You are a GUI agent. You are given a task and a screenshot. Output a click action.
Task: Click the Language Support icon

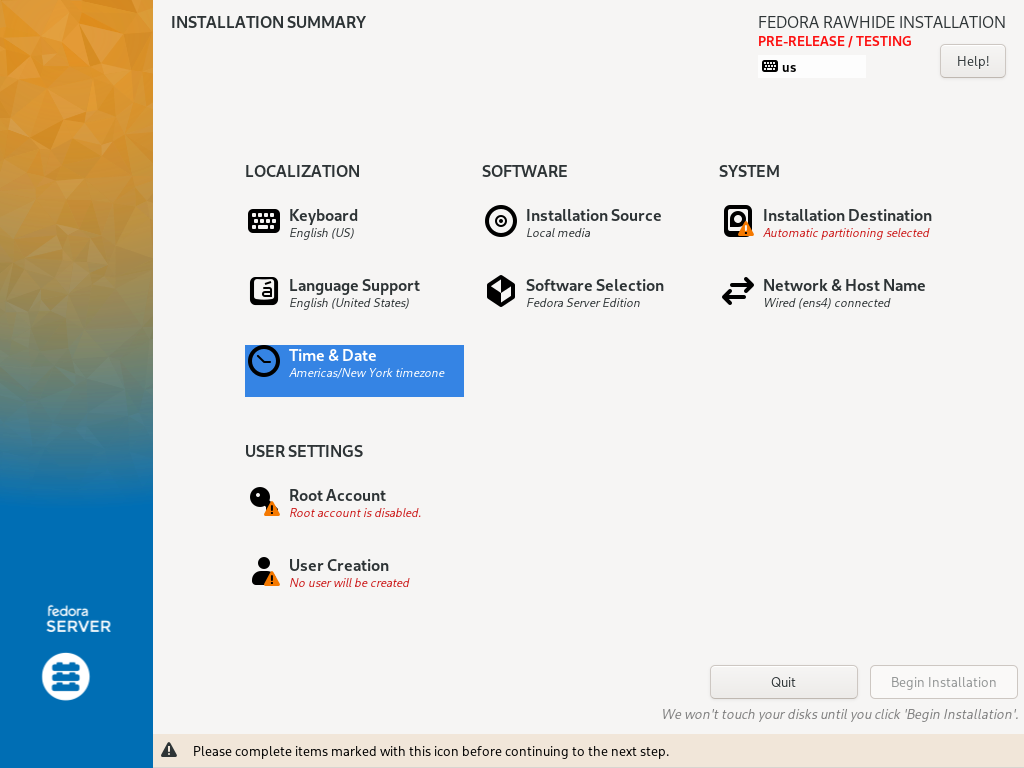click(264, 291)
